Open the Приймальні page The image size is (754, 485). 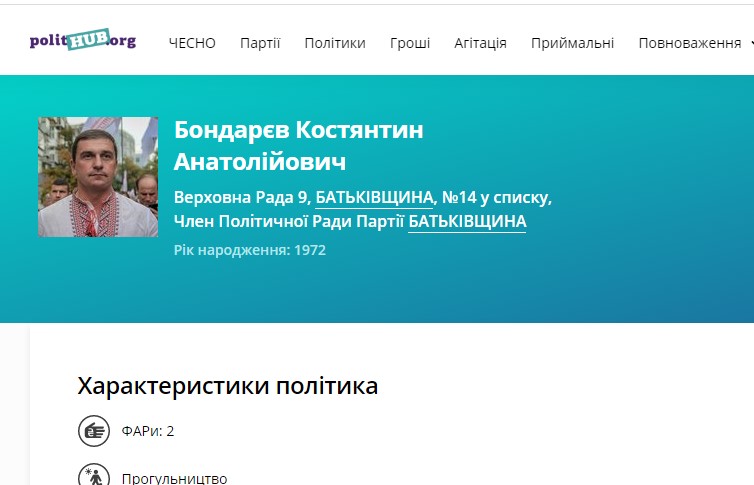572,43
